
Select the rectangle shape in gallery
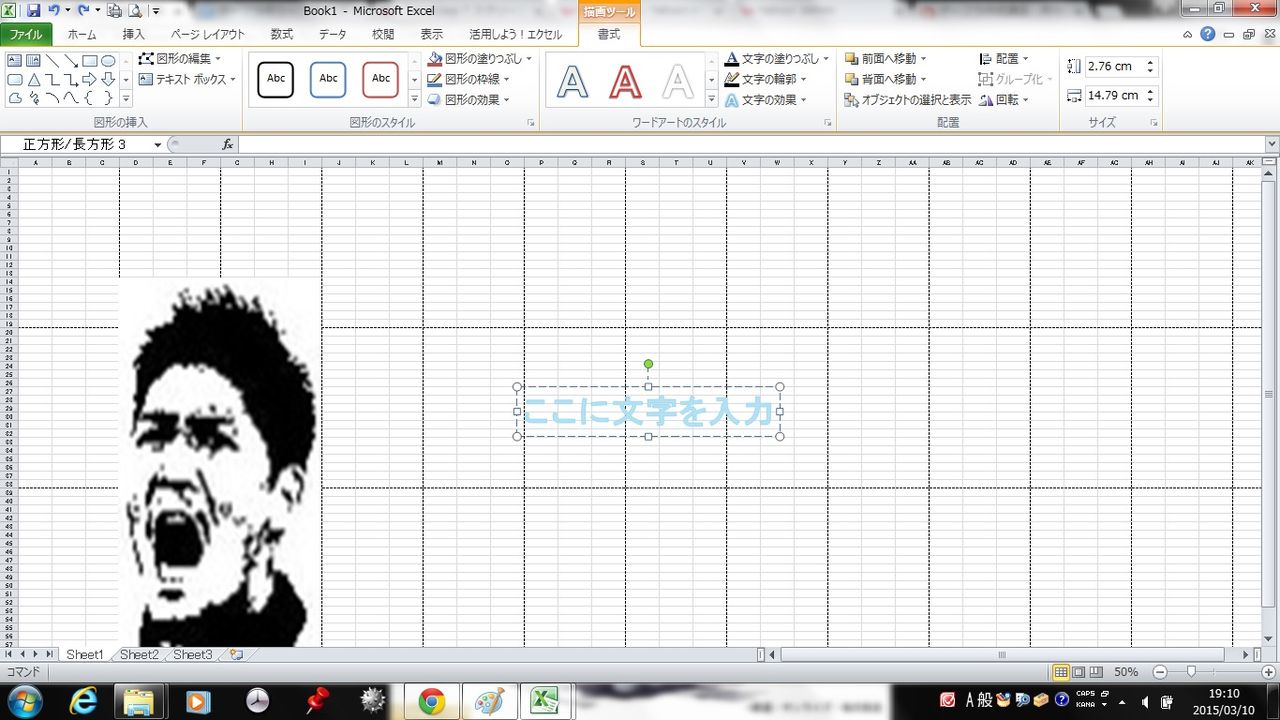click(89, 61)
